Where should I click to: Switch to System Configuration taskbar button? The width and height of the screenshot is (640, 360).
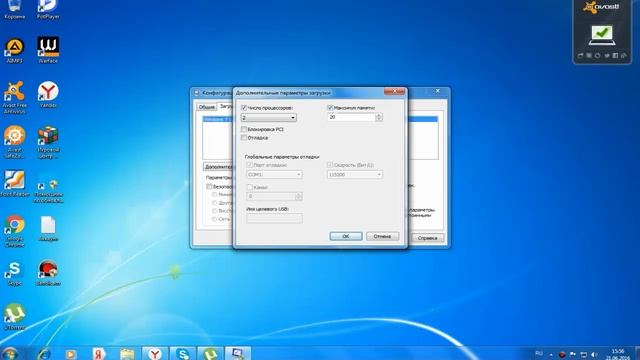coord(238,353)
